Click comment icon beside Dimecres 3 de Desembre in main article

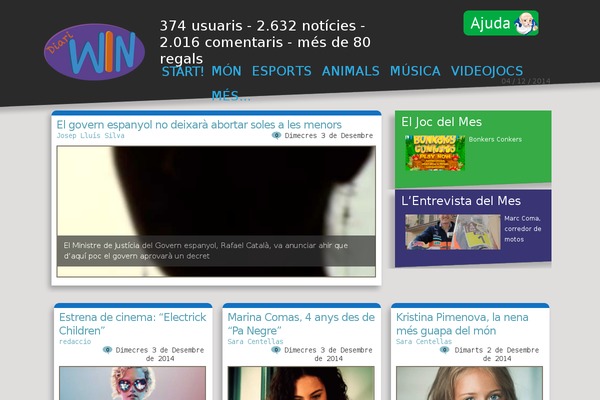[276, 136]
